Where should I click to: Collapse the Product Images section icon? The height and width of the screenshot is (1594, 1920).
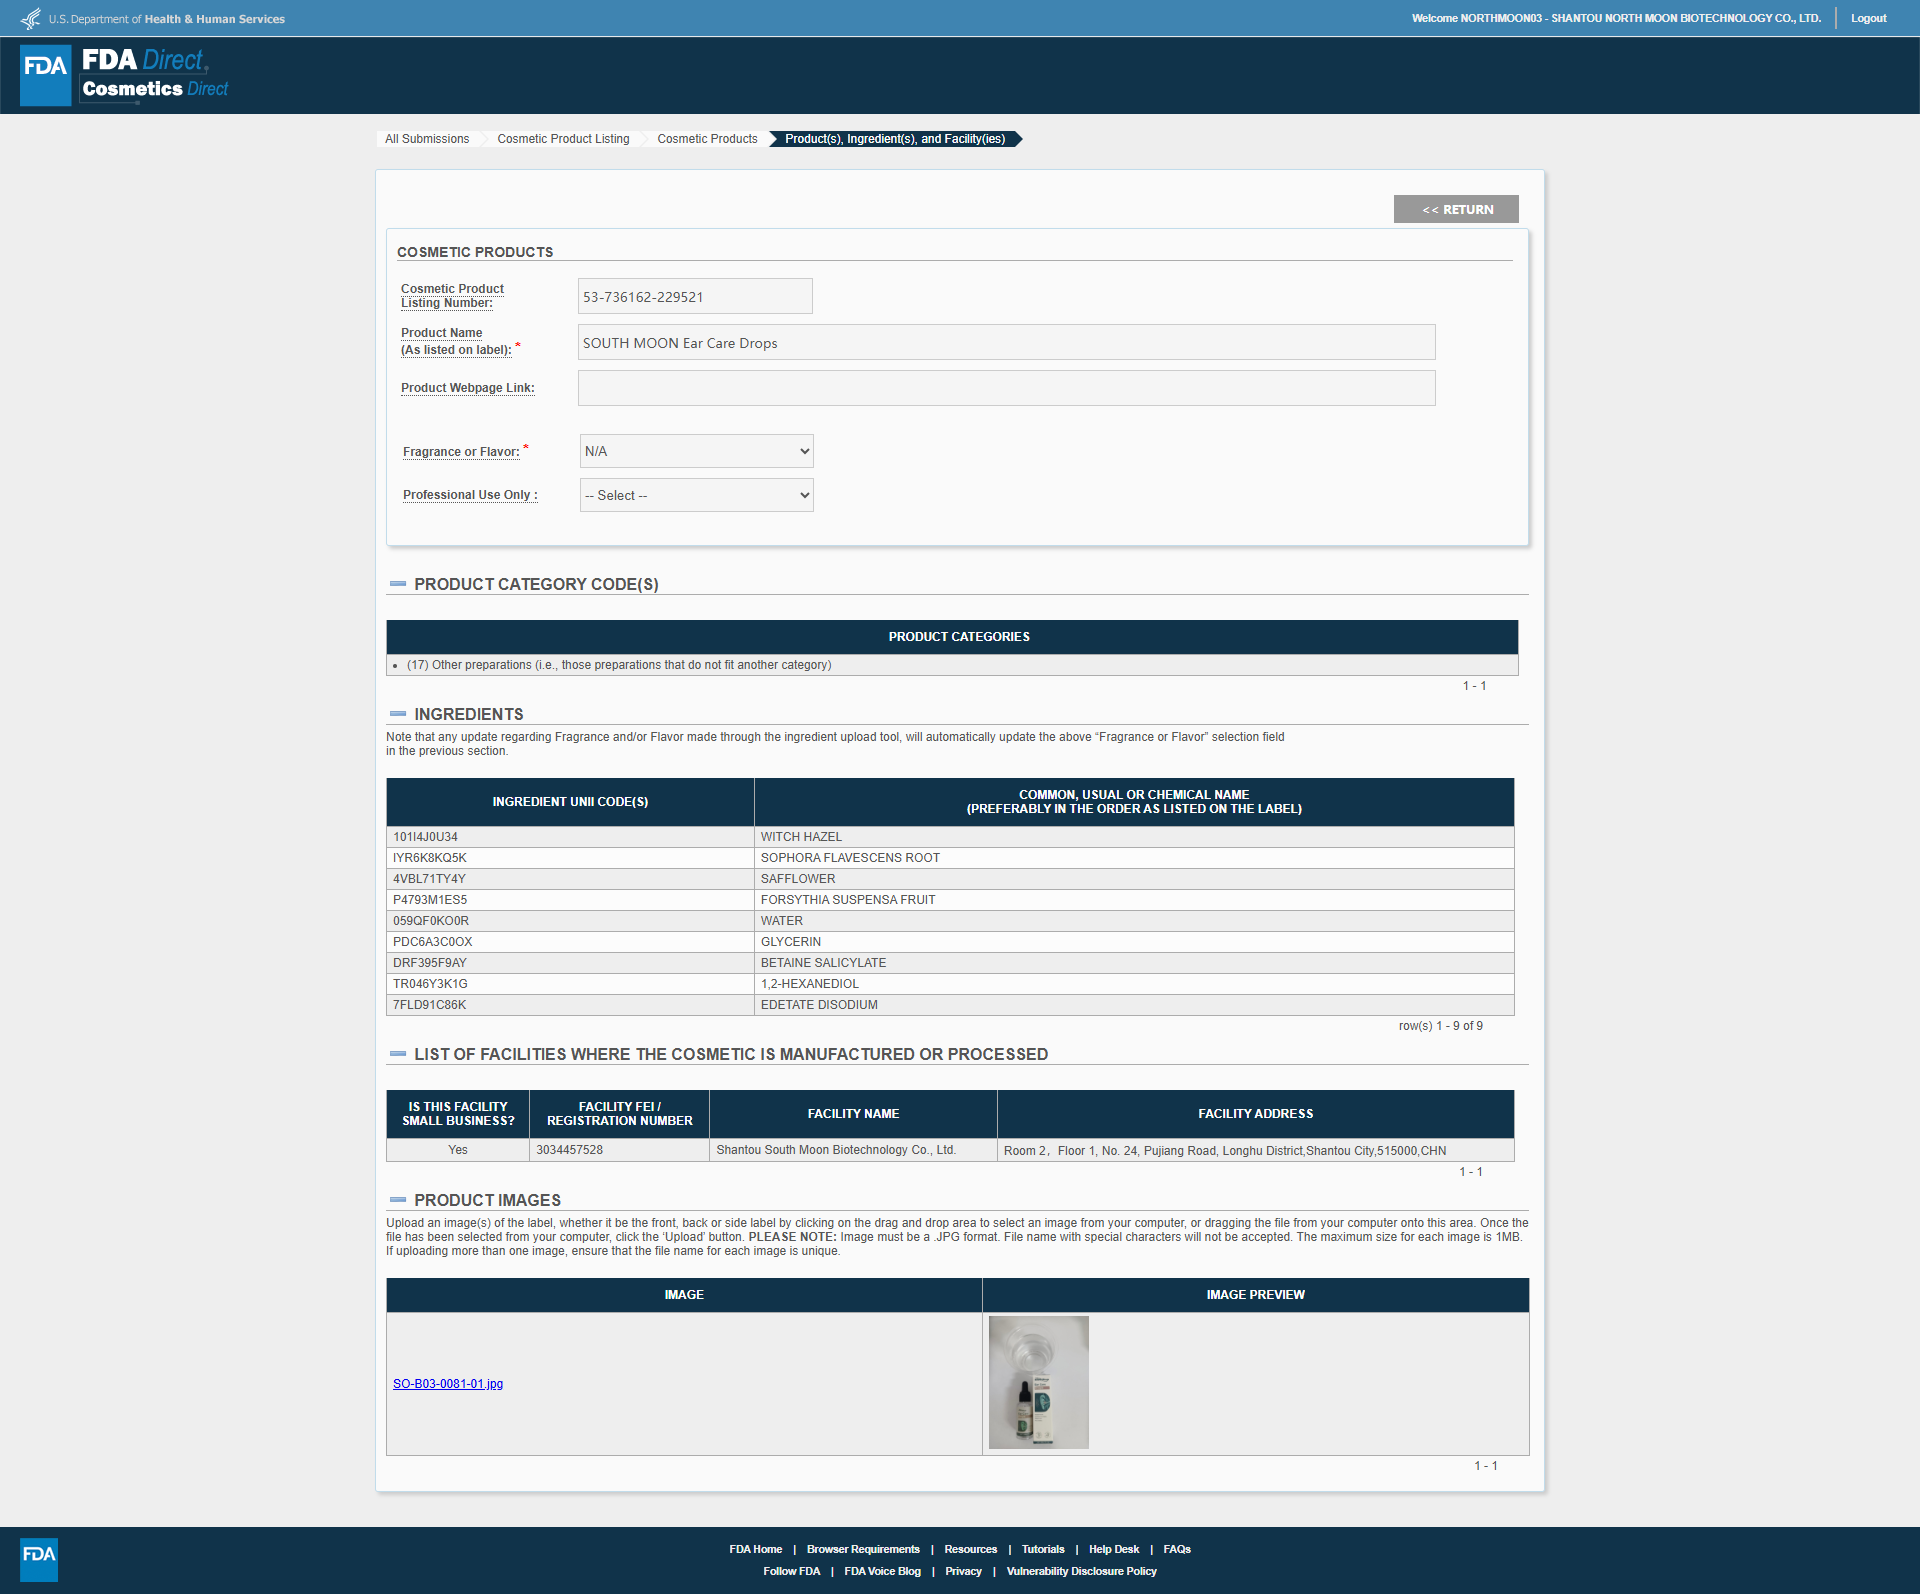pyautogui.click(x=398, y=1200)
